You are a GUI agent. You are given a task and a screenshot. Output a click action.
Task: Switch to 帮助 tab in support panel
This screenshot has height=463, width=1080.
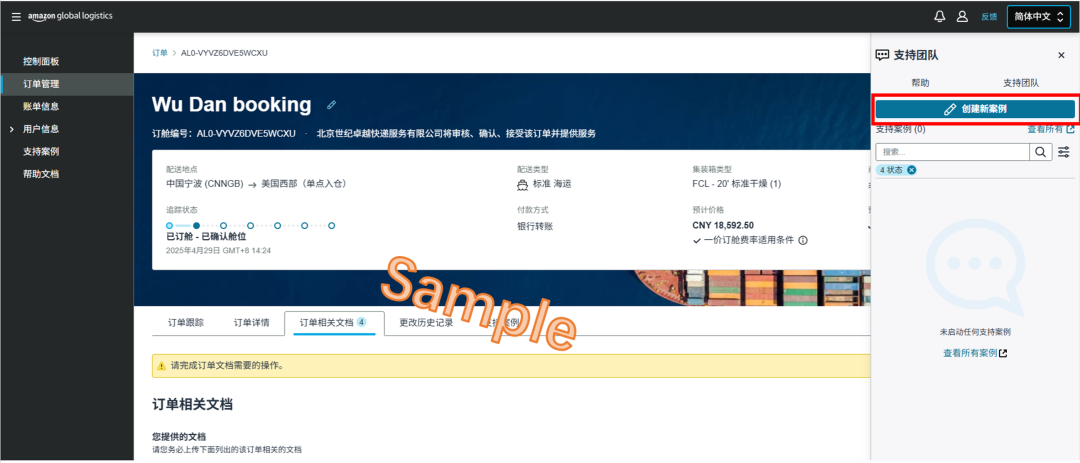point(920,83)
